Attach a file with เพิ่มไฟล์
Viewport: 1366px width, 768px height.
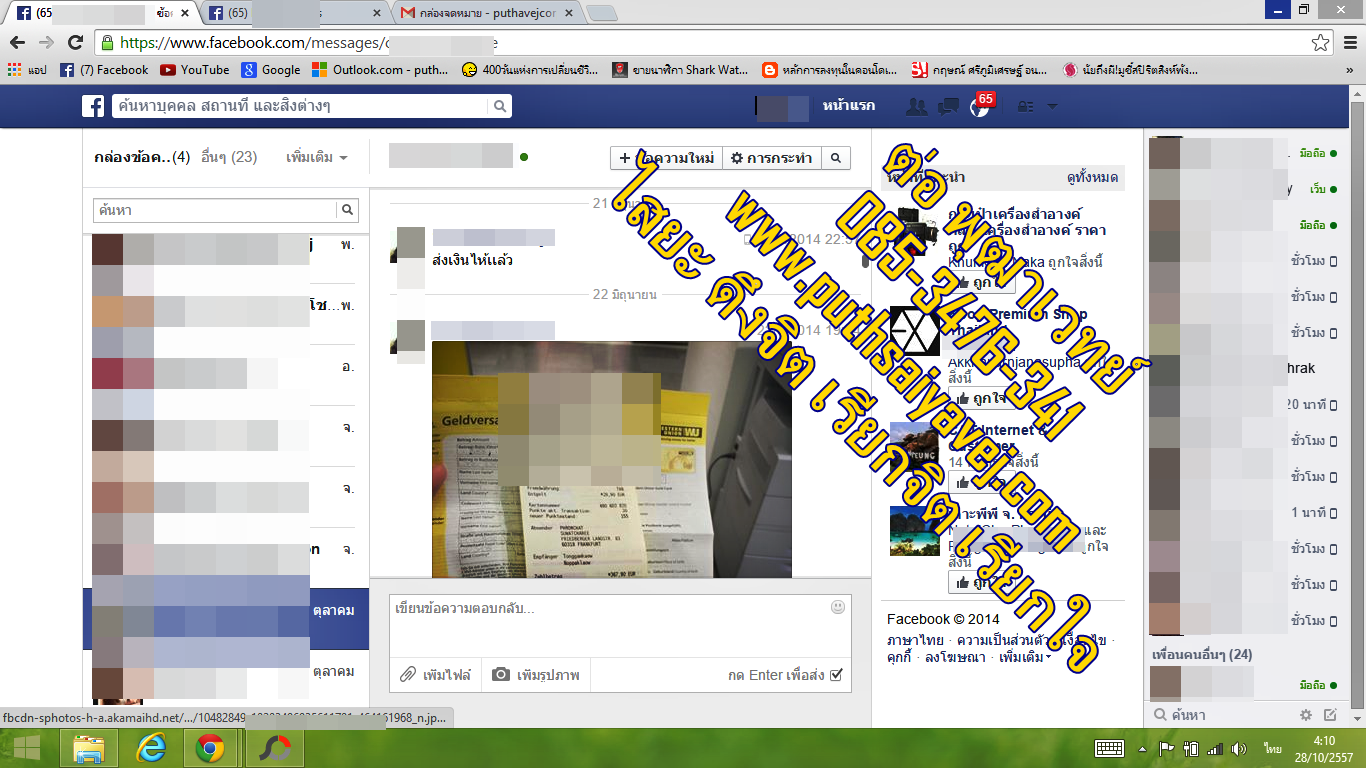click(x=436, y=675)
